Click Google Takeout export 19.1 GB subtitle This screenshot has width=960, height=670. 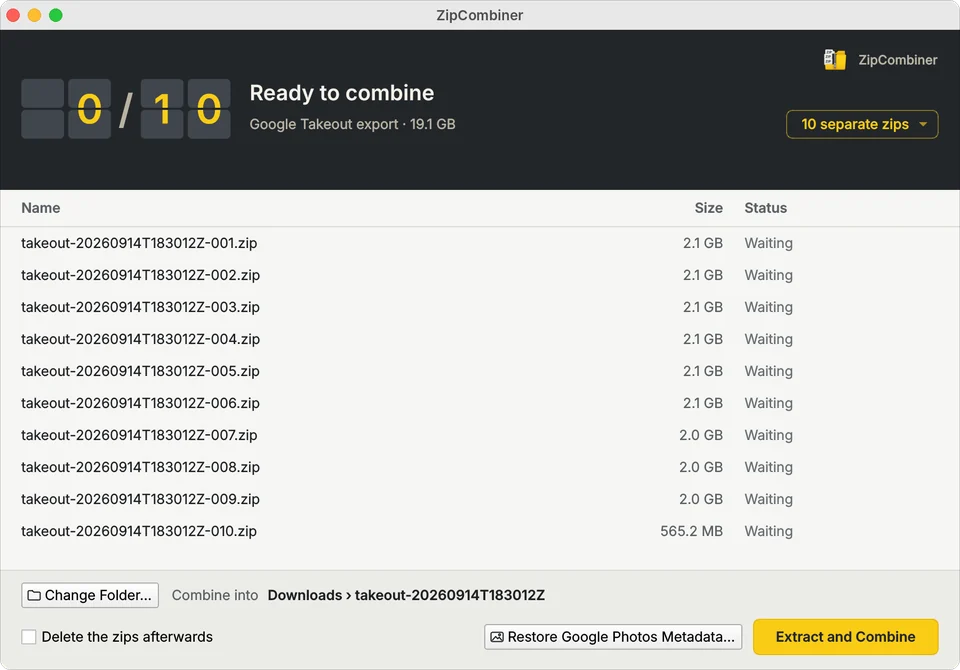click(352, 124)
